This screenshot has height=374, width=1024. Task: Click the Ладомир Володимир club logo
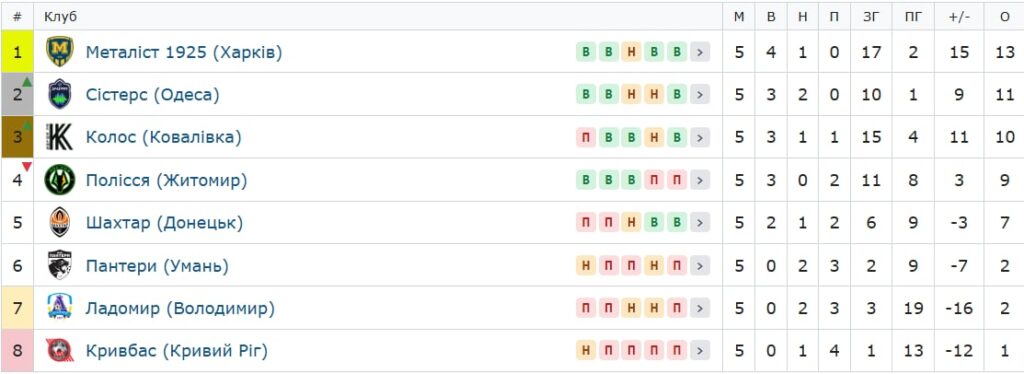pyautogui.click(x=59, y=308)
